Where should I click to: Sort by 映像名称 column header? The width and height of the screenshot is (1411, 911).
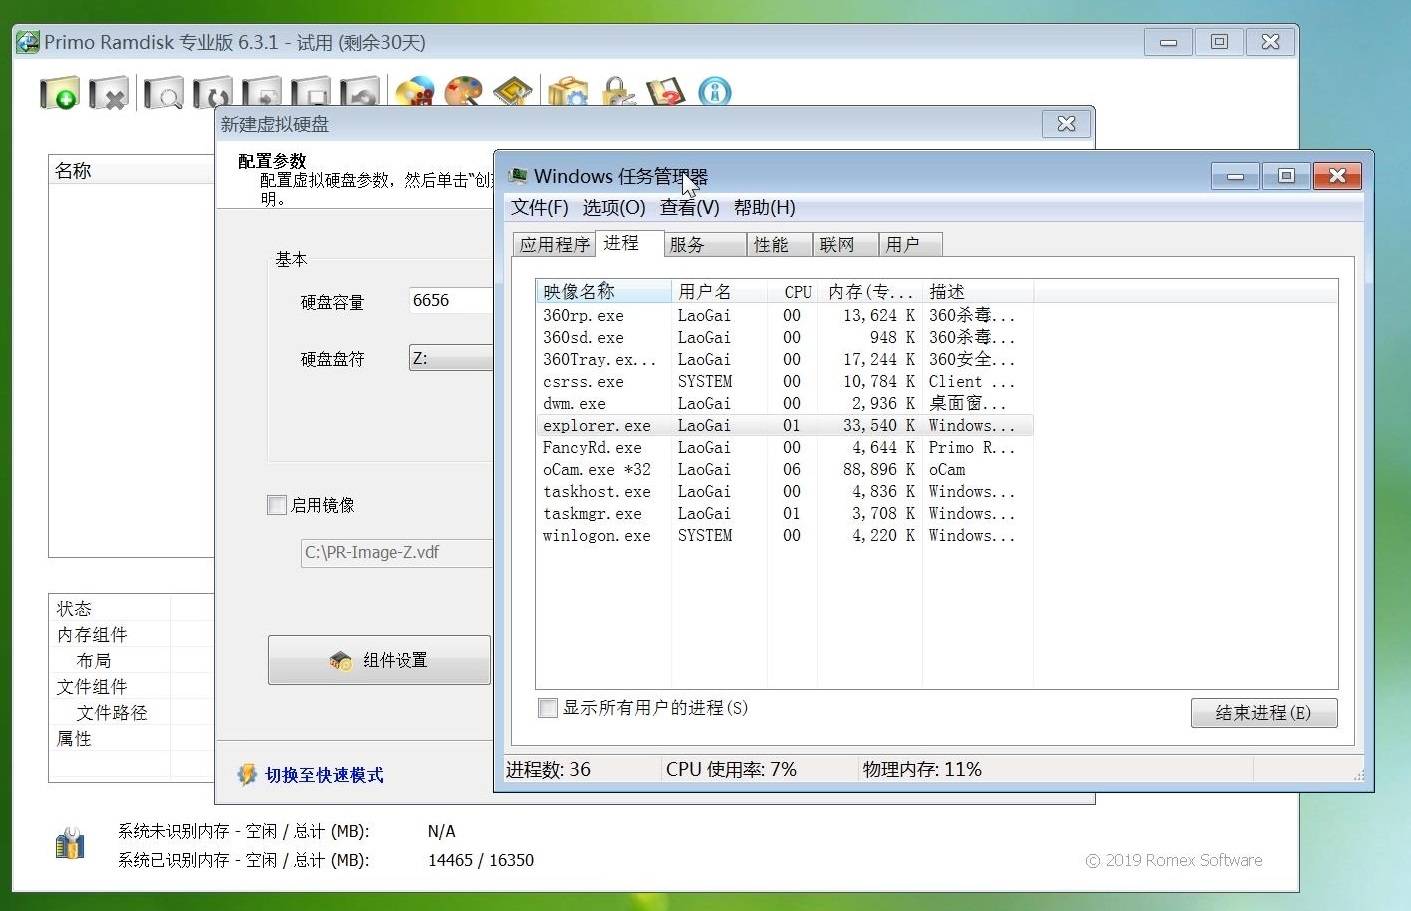pyautogui.click(x=603, y=291)
